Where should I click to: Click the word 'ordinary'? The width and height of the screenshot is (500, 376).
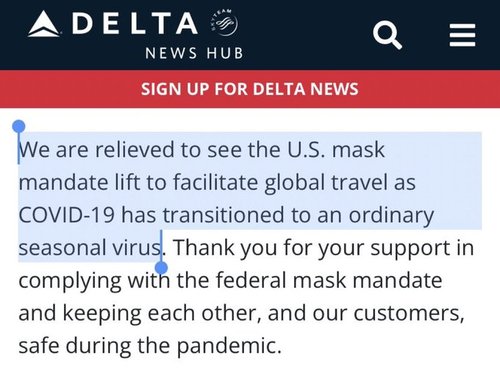391,216
